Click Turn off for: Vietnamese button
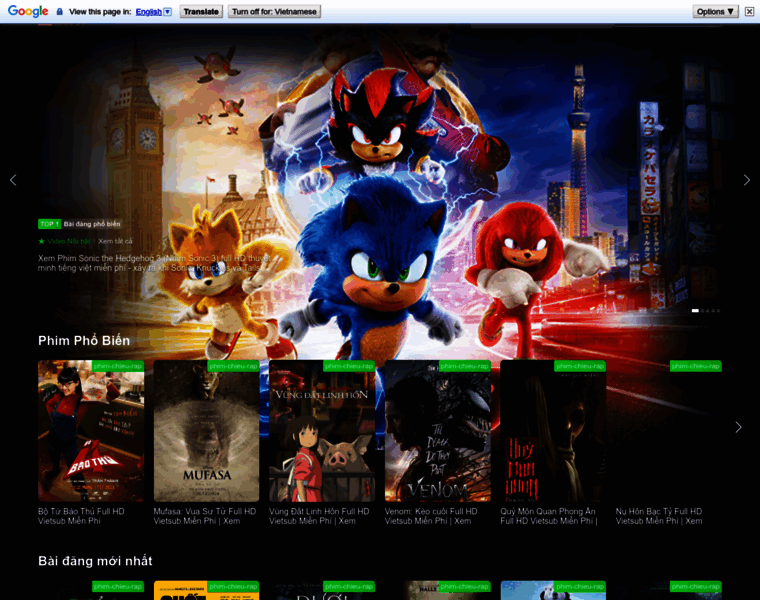Screen dimensions: 760x600 pos(274,12)
